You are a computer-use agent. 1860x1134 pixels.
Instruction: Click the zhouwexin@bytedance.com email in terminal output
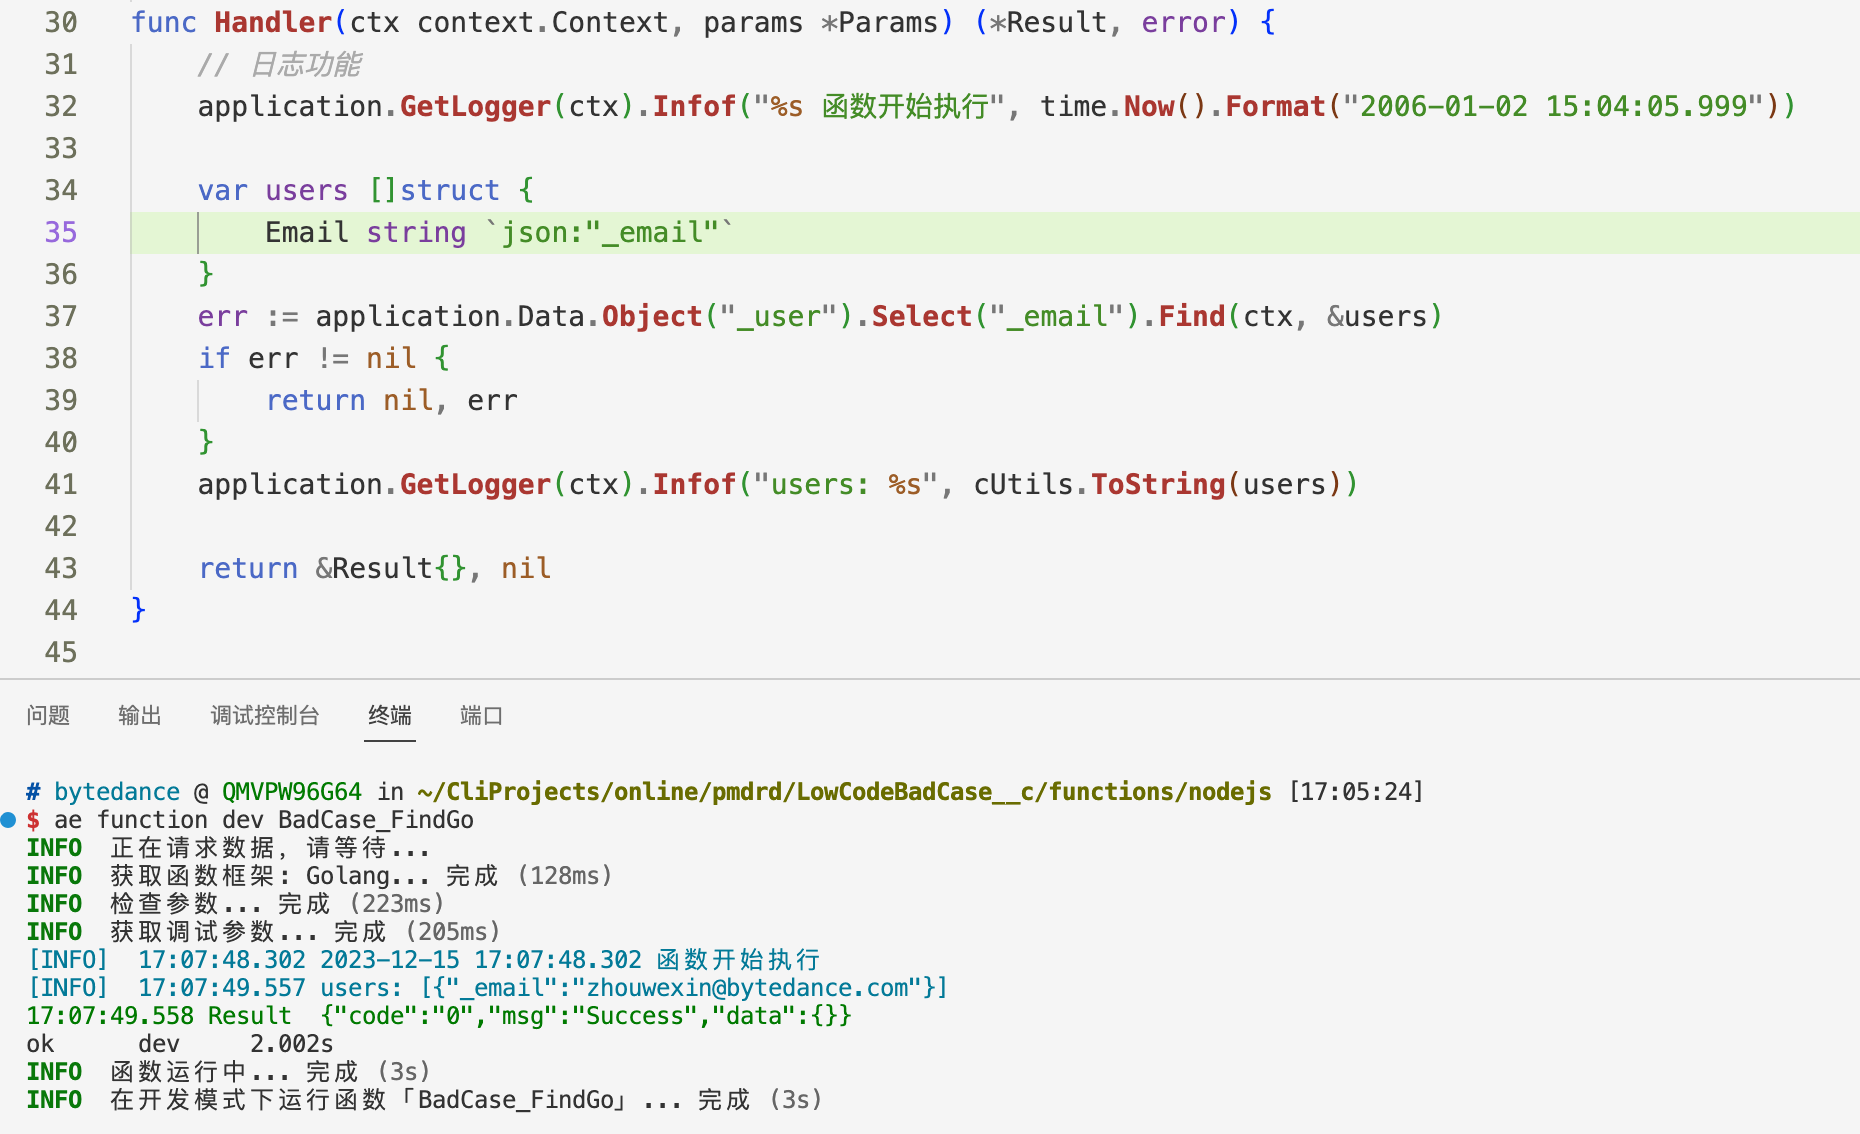(x=747, y=988)
